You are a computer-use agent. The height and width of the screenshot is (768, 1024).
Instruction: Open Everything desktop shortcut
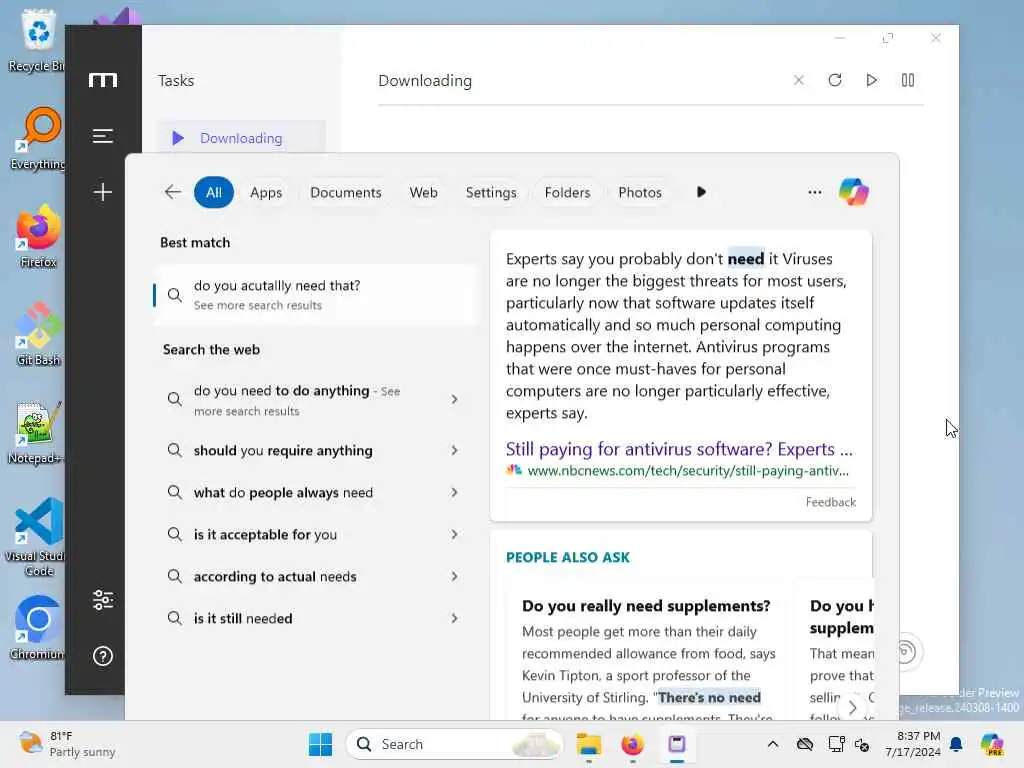tap(38, 138)
